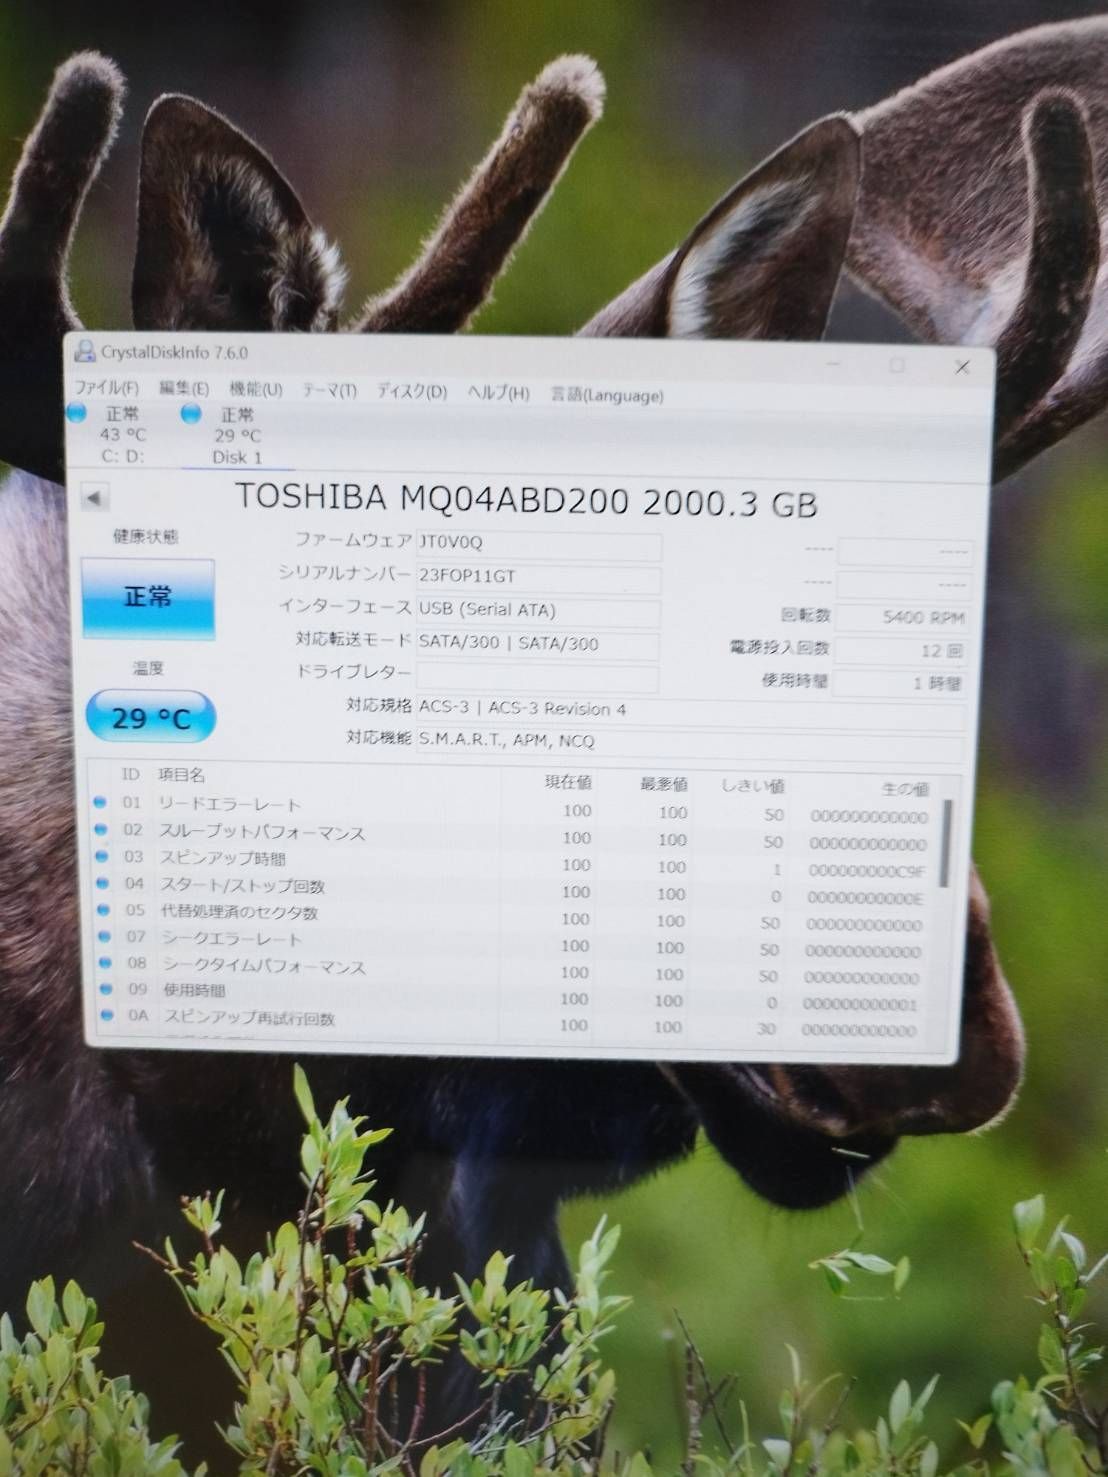Select the 使用時間 attribute row
Screen dimensions: 1108x1477
(x=514, y=996)
